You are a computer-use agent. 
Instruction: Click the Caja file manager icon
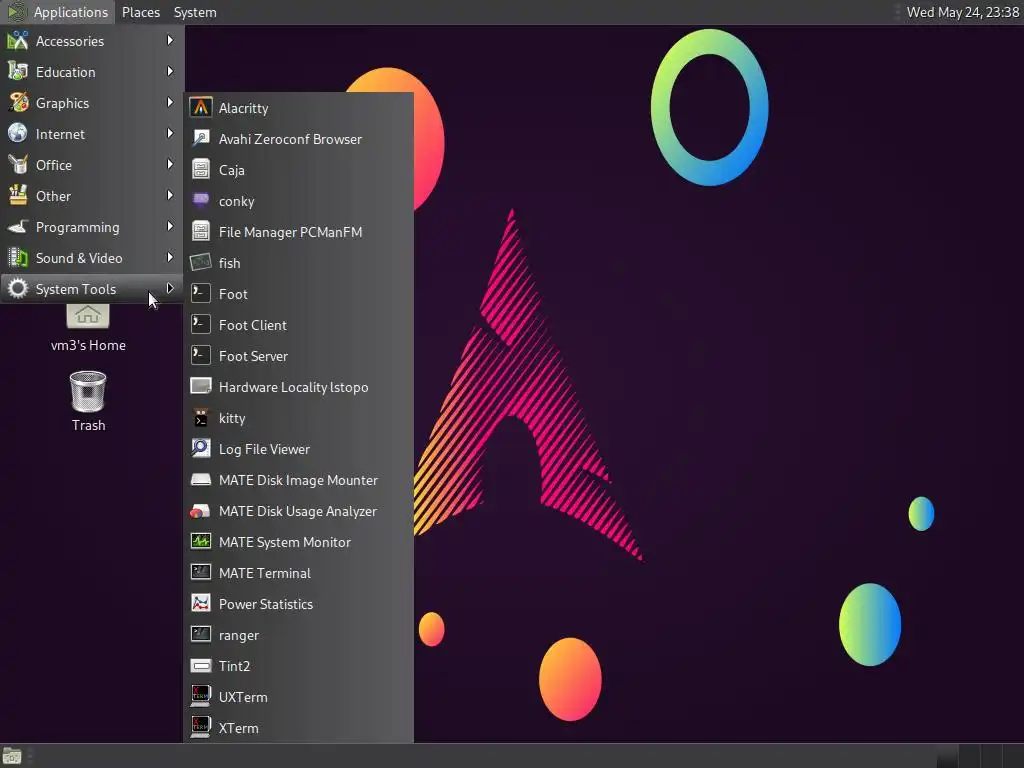click(x=200, y=169)
